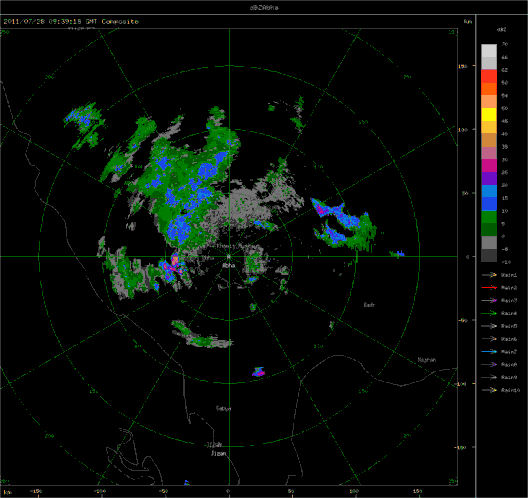Click the Abha radar center marker
The height and width of the screenshot is (498, 528).
[229, 257]
